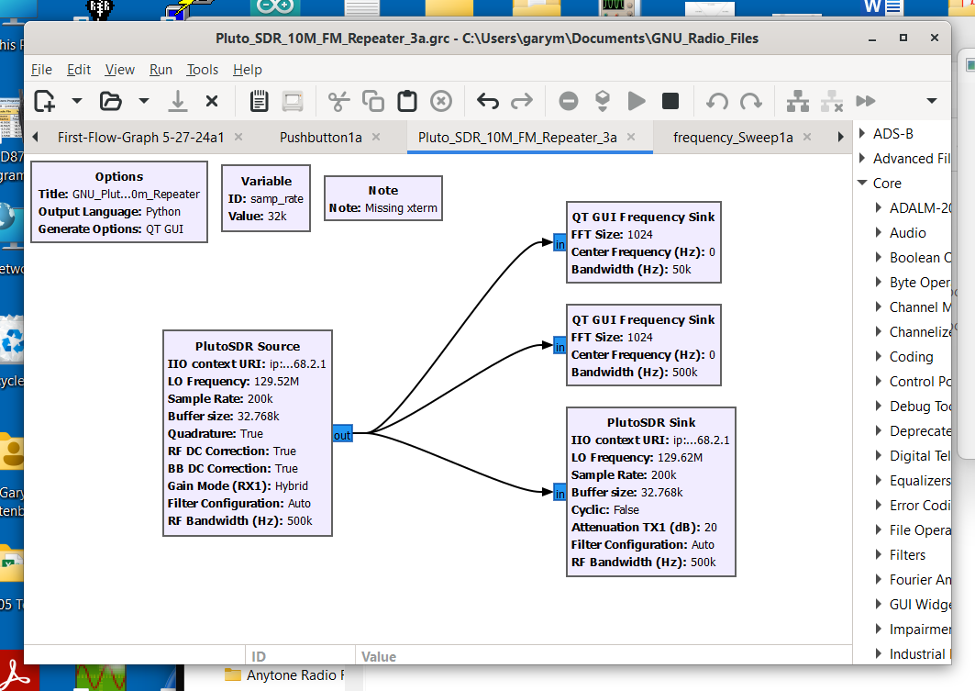
Task: Expand the GUI Widgets category
Action: [x=879, y=604]
